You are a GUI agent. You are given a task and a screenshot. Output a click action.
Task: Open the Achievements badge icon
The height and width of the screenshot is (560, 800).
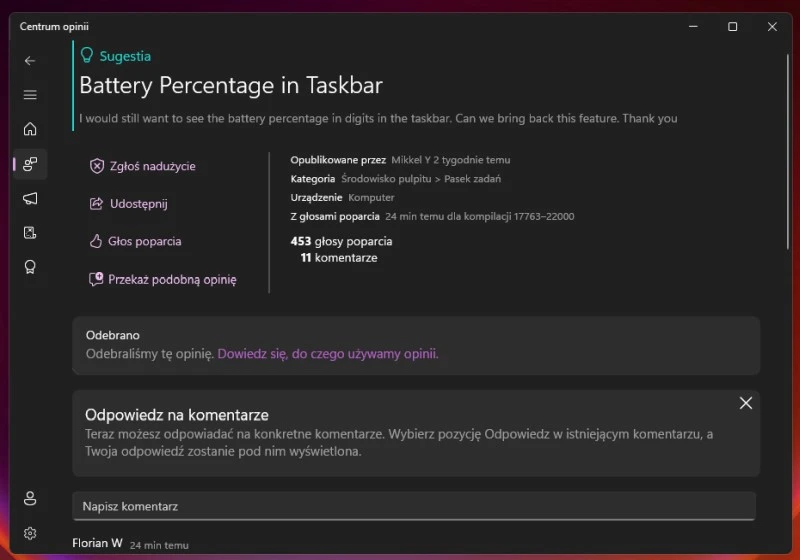30,267
